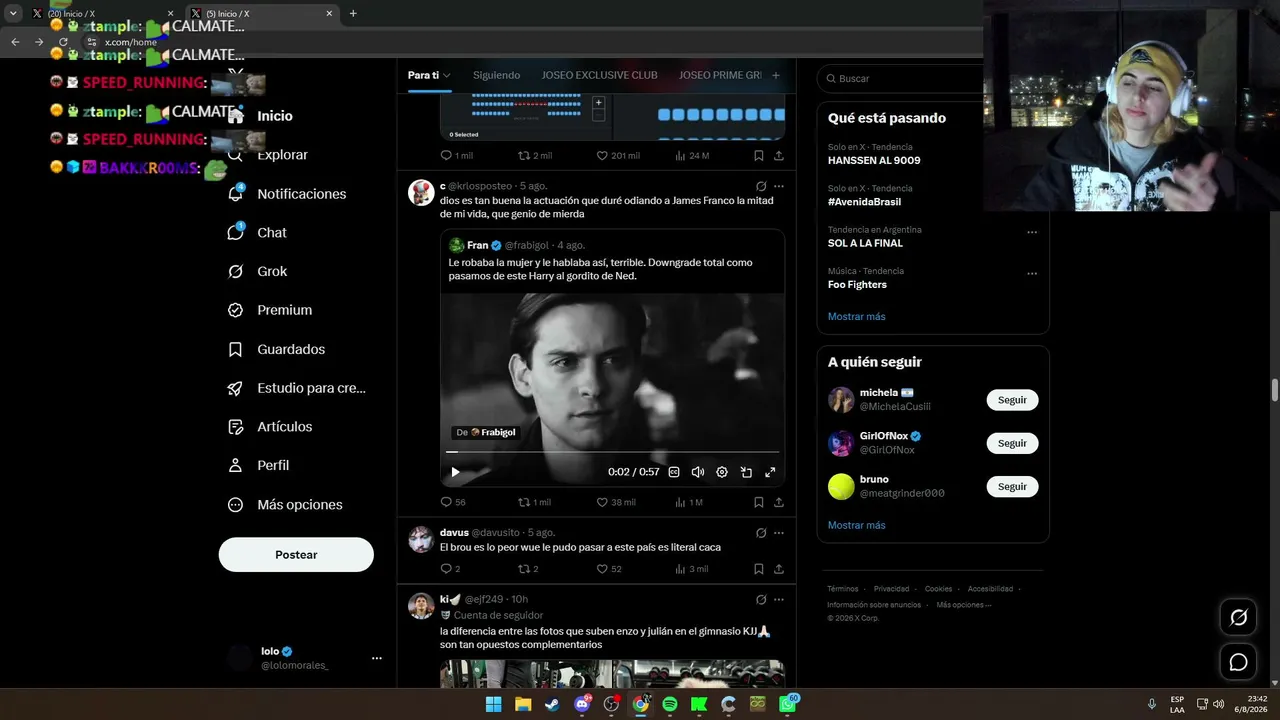1280x720 pixels.
Task: Enable picture-in-picture for the video
Action: click(x=746, y=472)
